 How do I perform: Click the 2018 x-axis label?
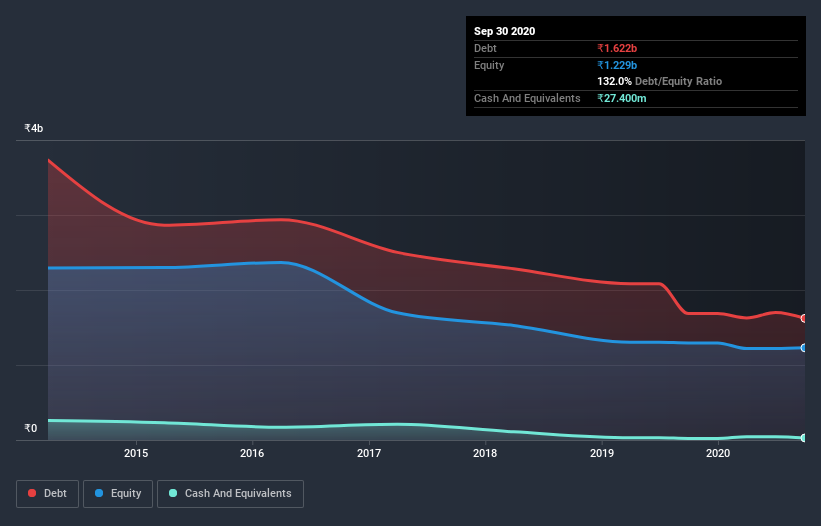[x=485, y=453]
